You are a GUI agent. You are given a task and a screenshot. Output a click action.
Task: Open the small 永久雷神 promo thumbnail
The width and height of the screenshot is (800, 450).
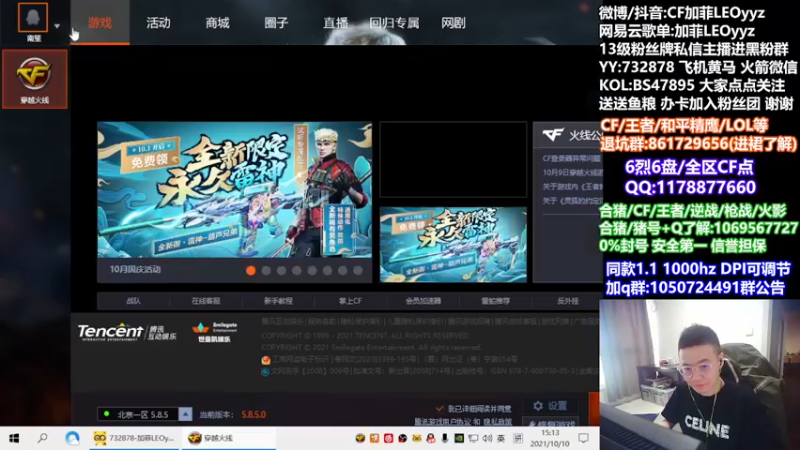coord(453,244)
